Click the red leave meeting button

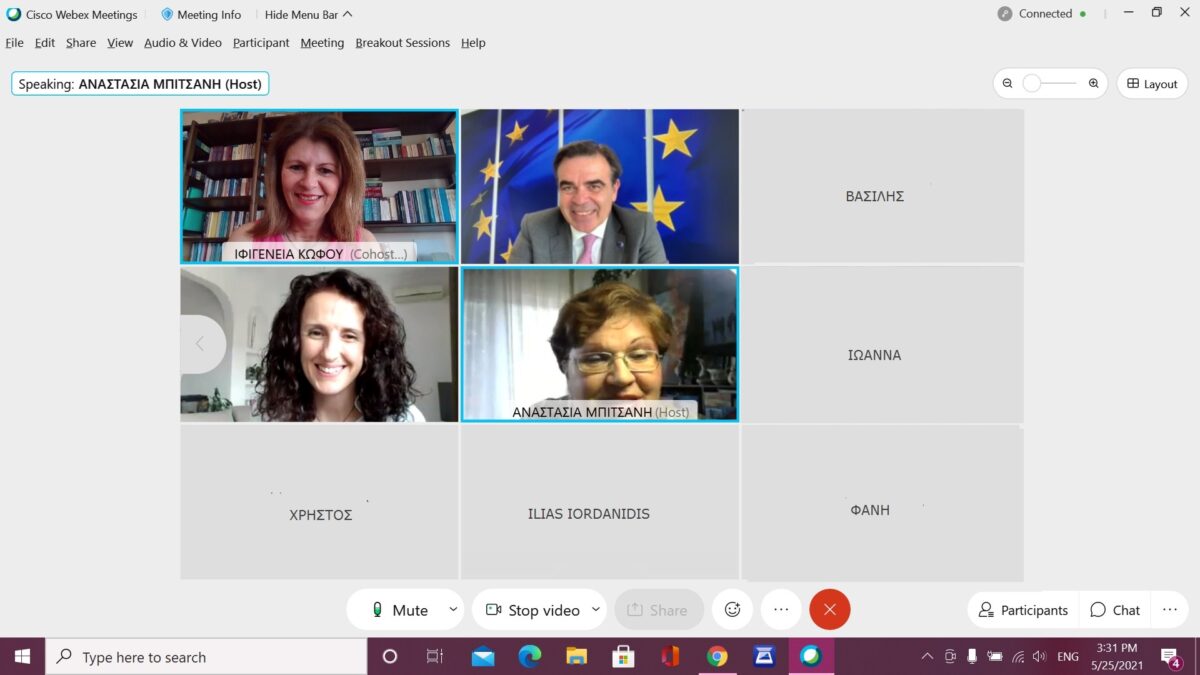click(829, 609)
